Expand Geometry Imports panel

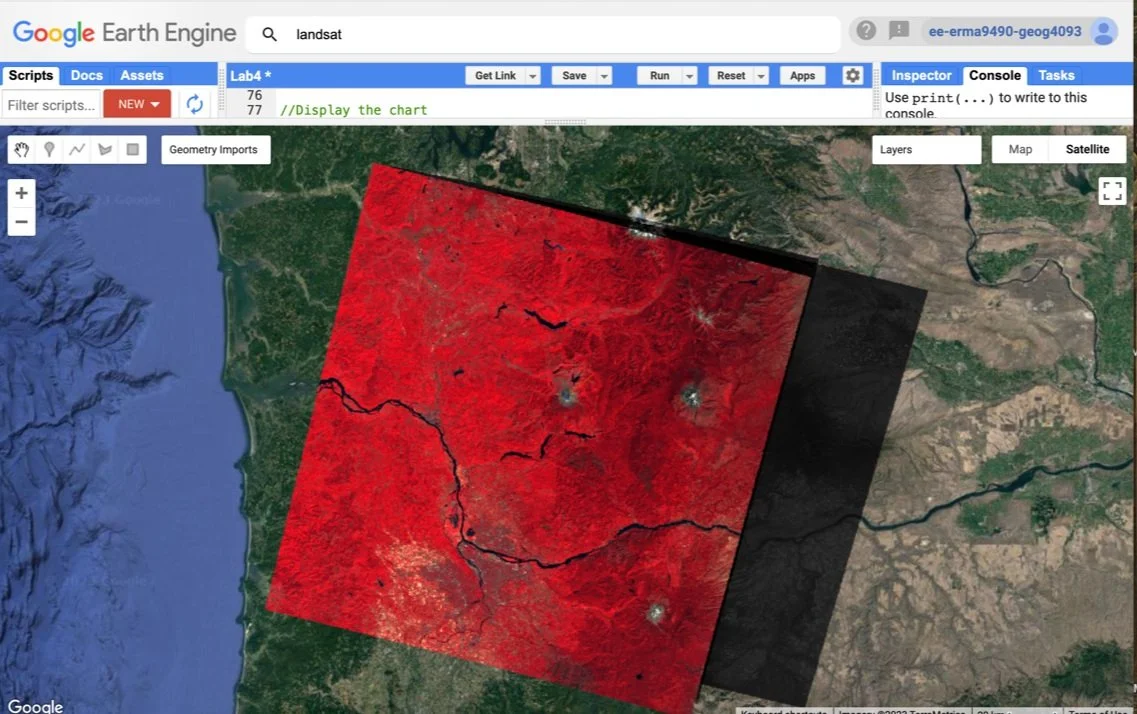(215, 149)
